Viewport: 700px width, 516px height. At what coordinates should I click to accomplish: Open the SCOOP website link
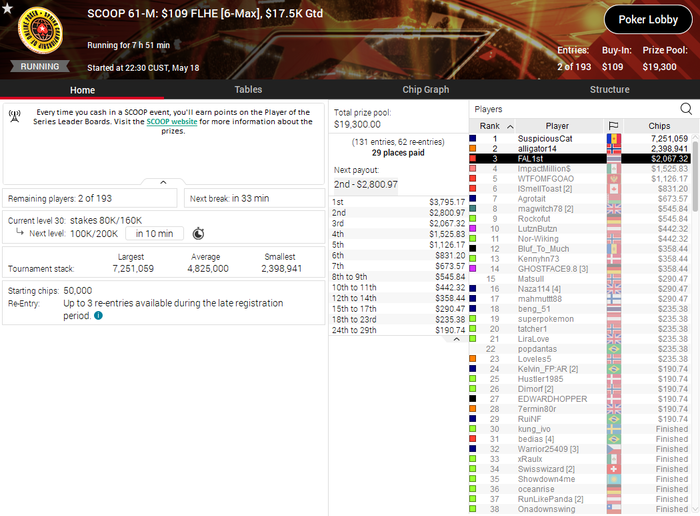click(171, 121)
